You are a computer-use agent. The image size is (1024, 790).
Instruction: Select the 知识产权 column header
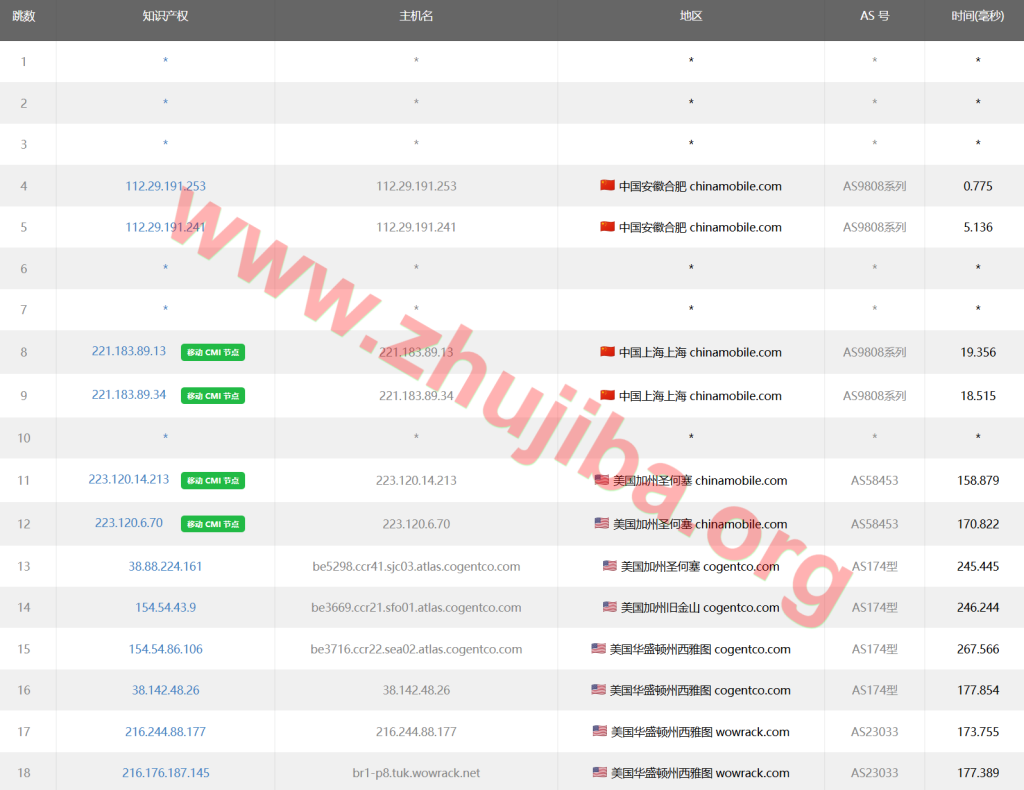[x=165, y=17]
